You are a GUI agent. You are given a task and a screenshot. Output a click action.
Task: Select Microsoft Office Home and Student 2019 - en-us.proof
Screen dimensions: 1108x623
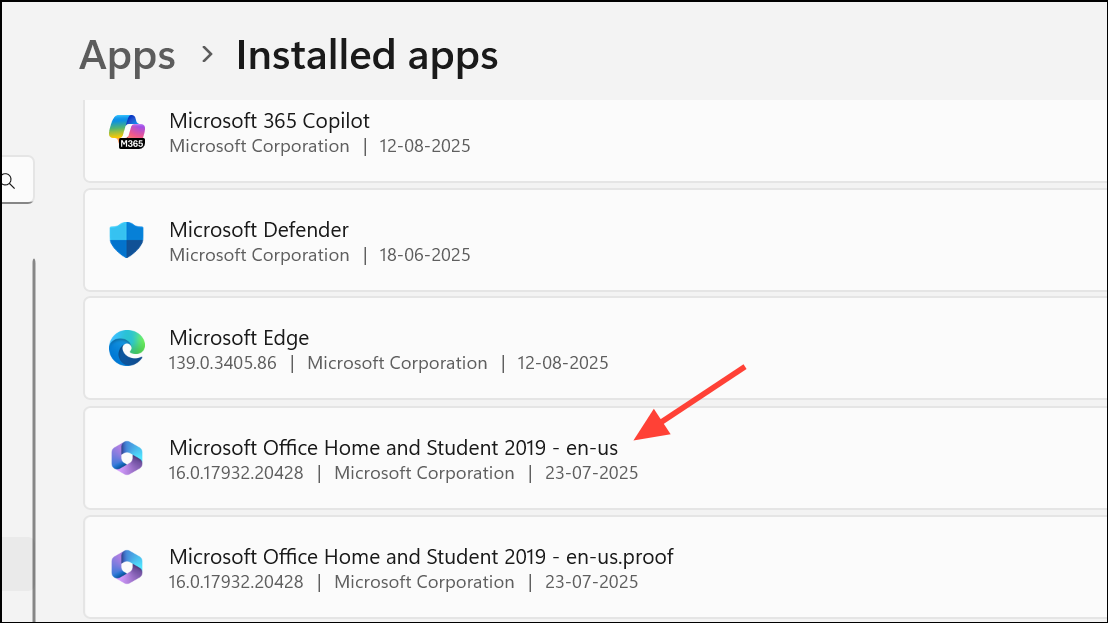click(421, 557)
